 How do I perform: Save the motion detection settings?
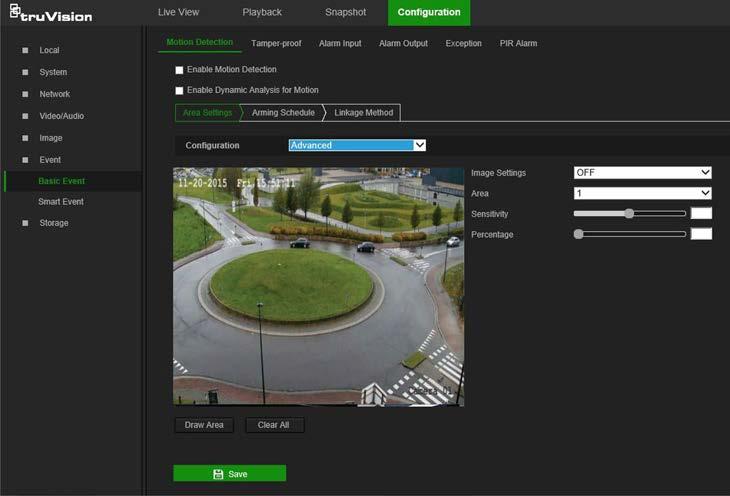click(230, 474)
